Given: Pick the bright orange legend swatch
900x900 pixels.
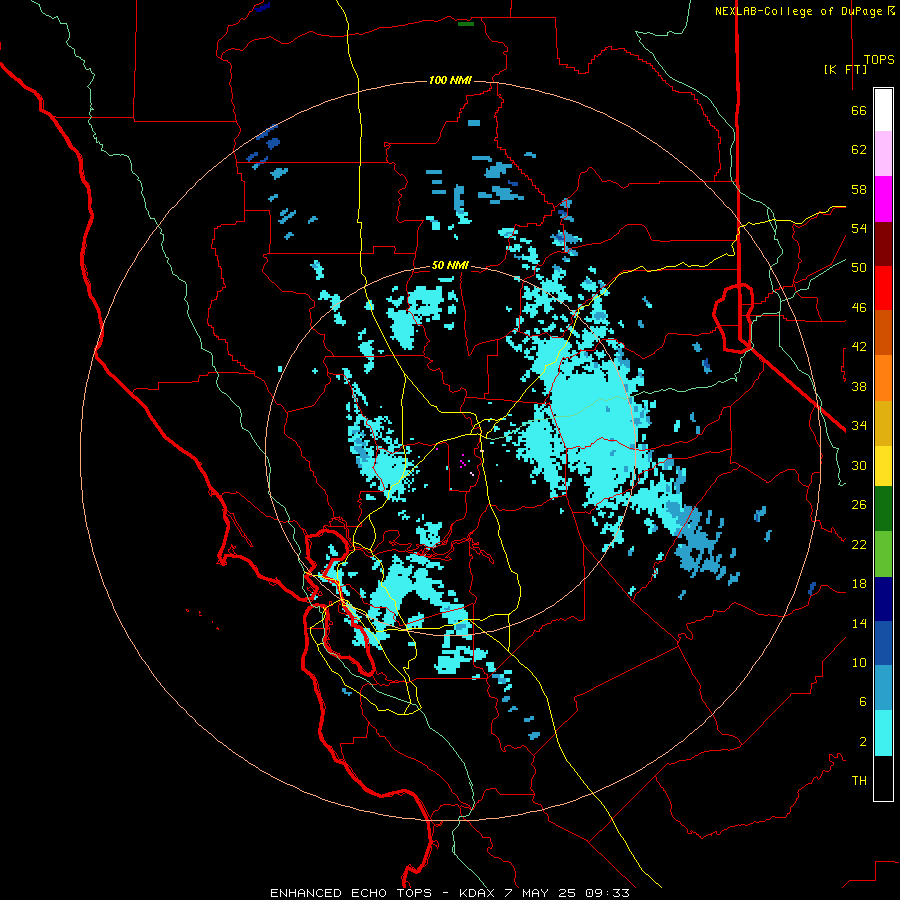Looking at the screenshot, I should [x=883, y=378].
